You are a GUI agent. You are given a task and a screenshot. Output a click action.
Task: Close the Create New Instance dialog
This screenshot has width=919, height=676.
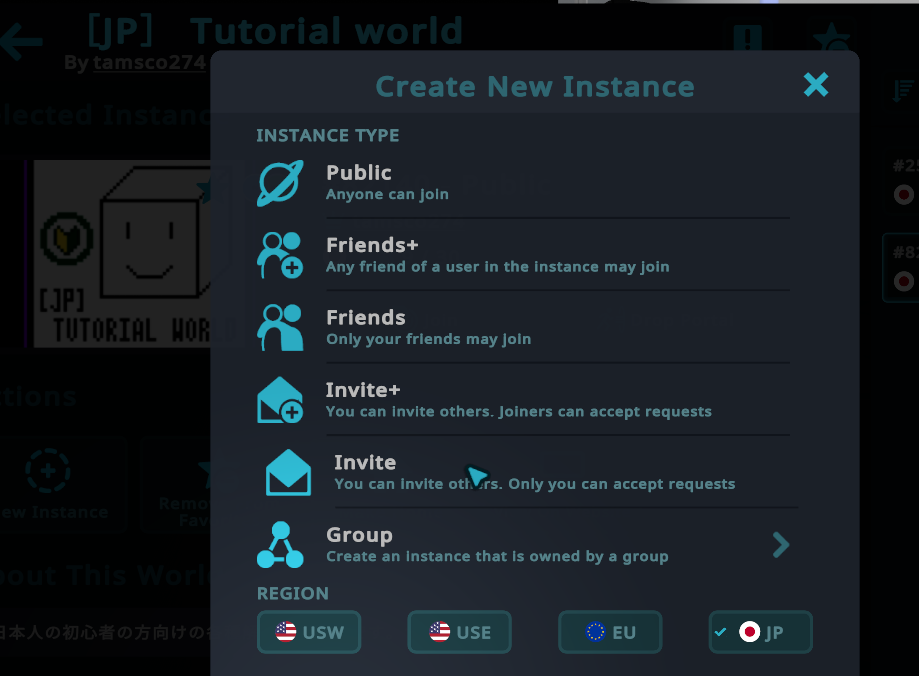[x=815, y=85]
